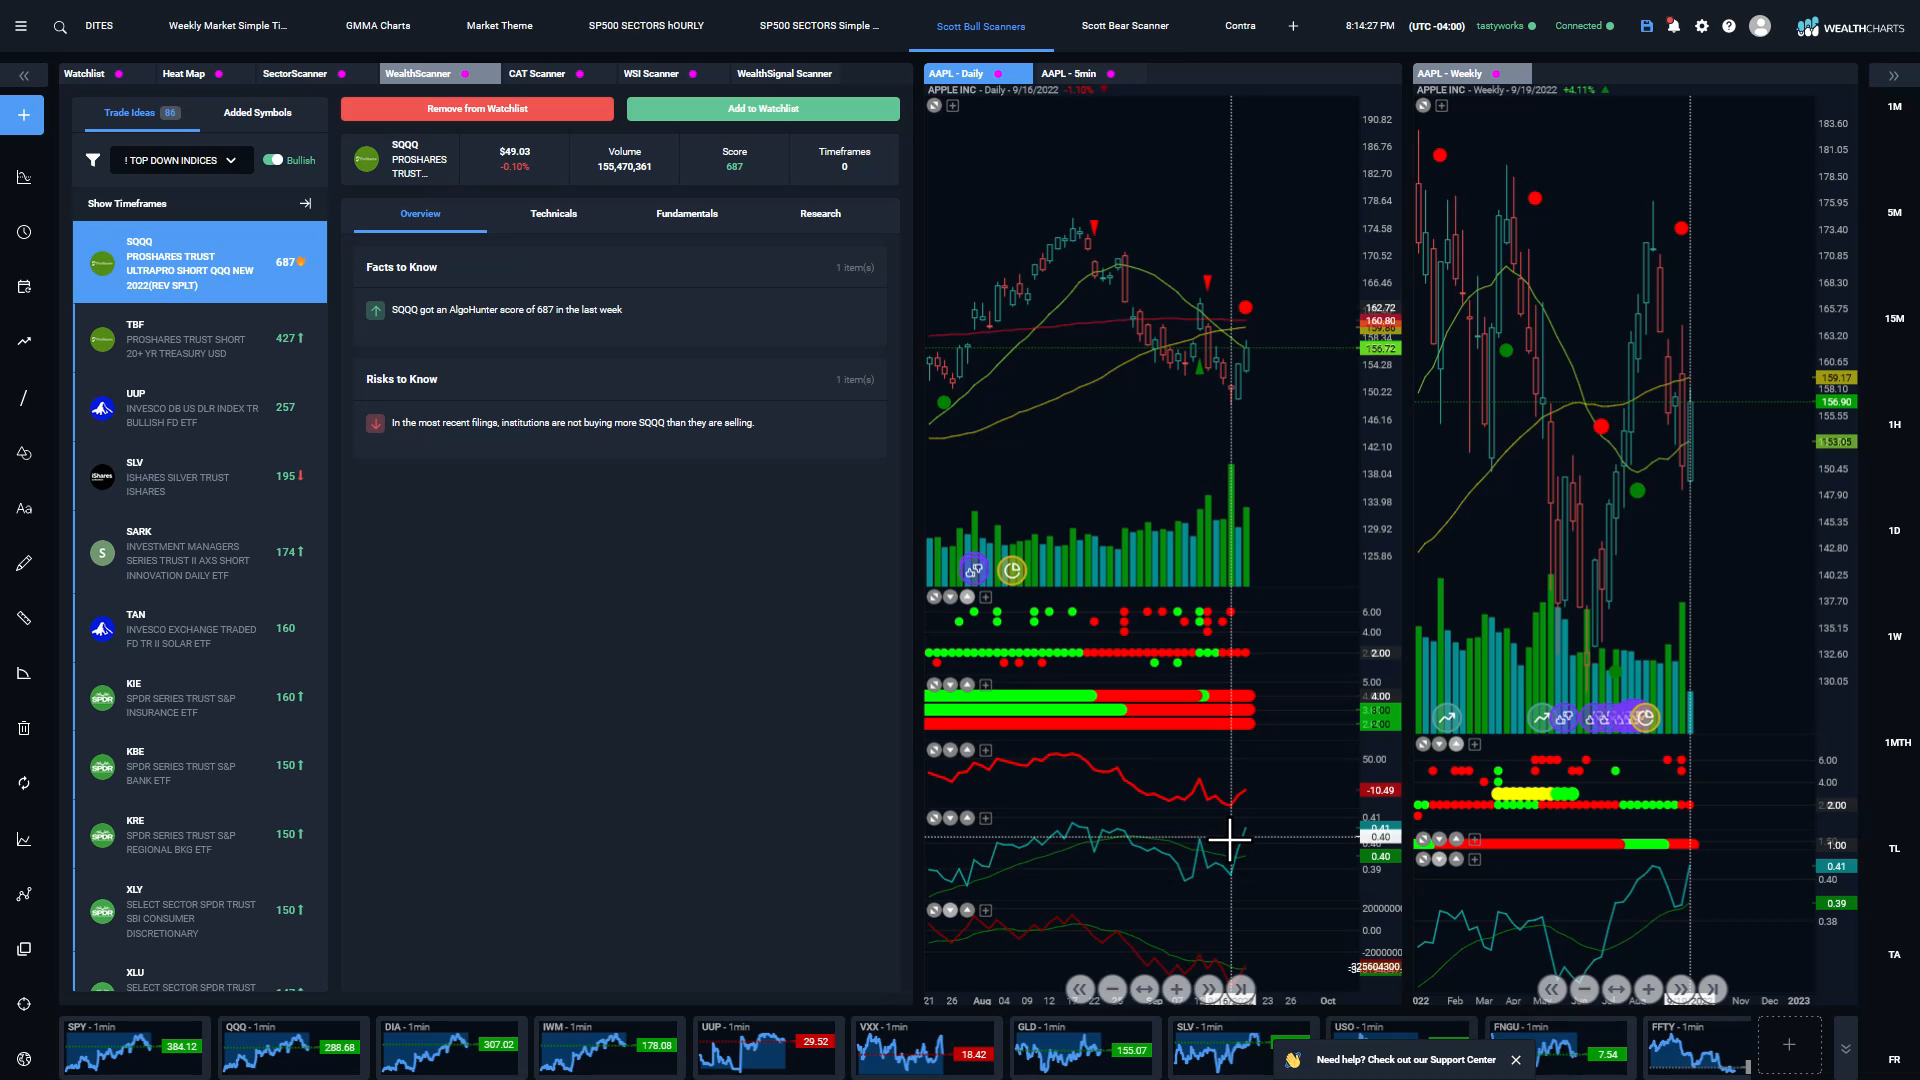Select the 1H timeframe button
1920x1080 pixels.
[x=1894, y=425]
